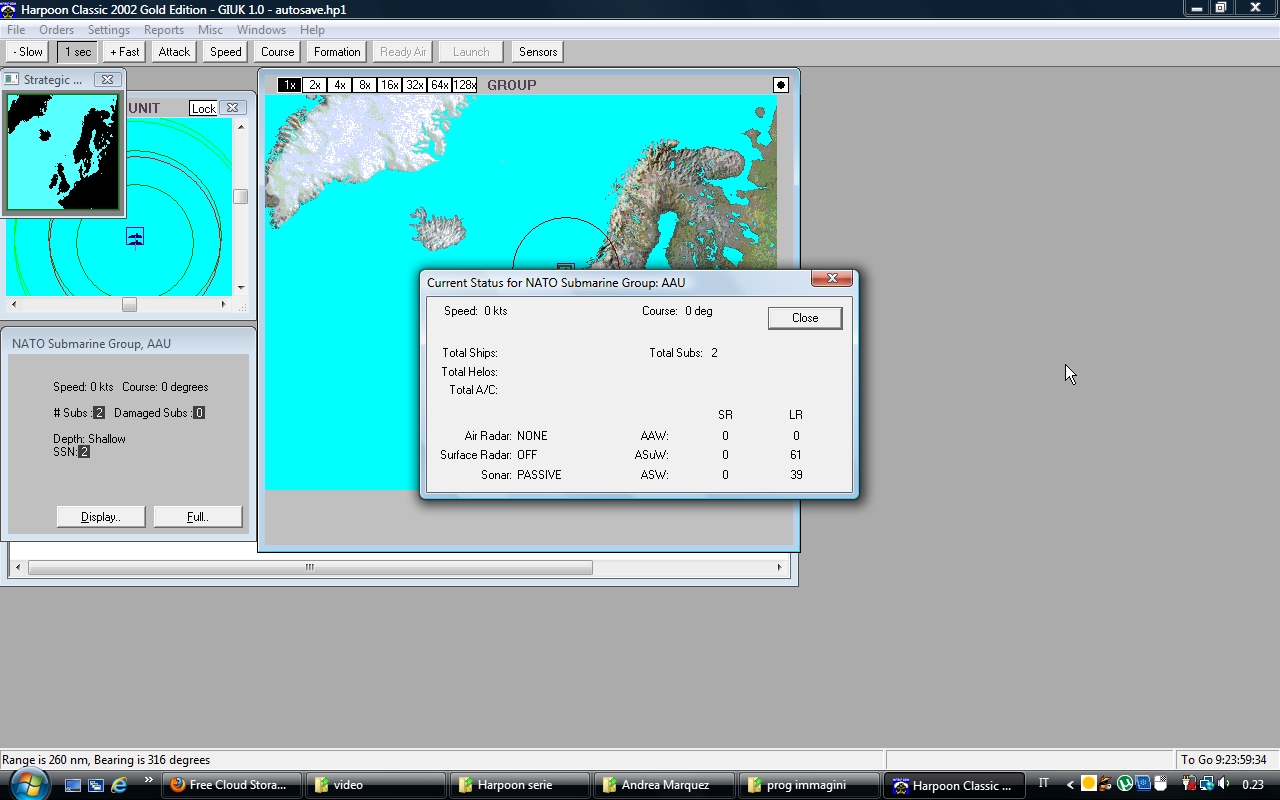Set group map zoom to 32x
This screenshot has height=800, width=1280.
coord(414,85)
